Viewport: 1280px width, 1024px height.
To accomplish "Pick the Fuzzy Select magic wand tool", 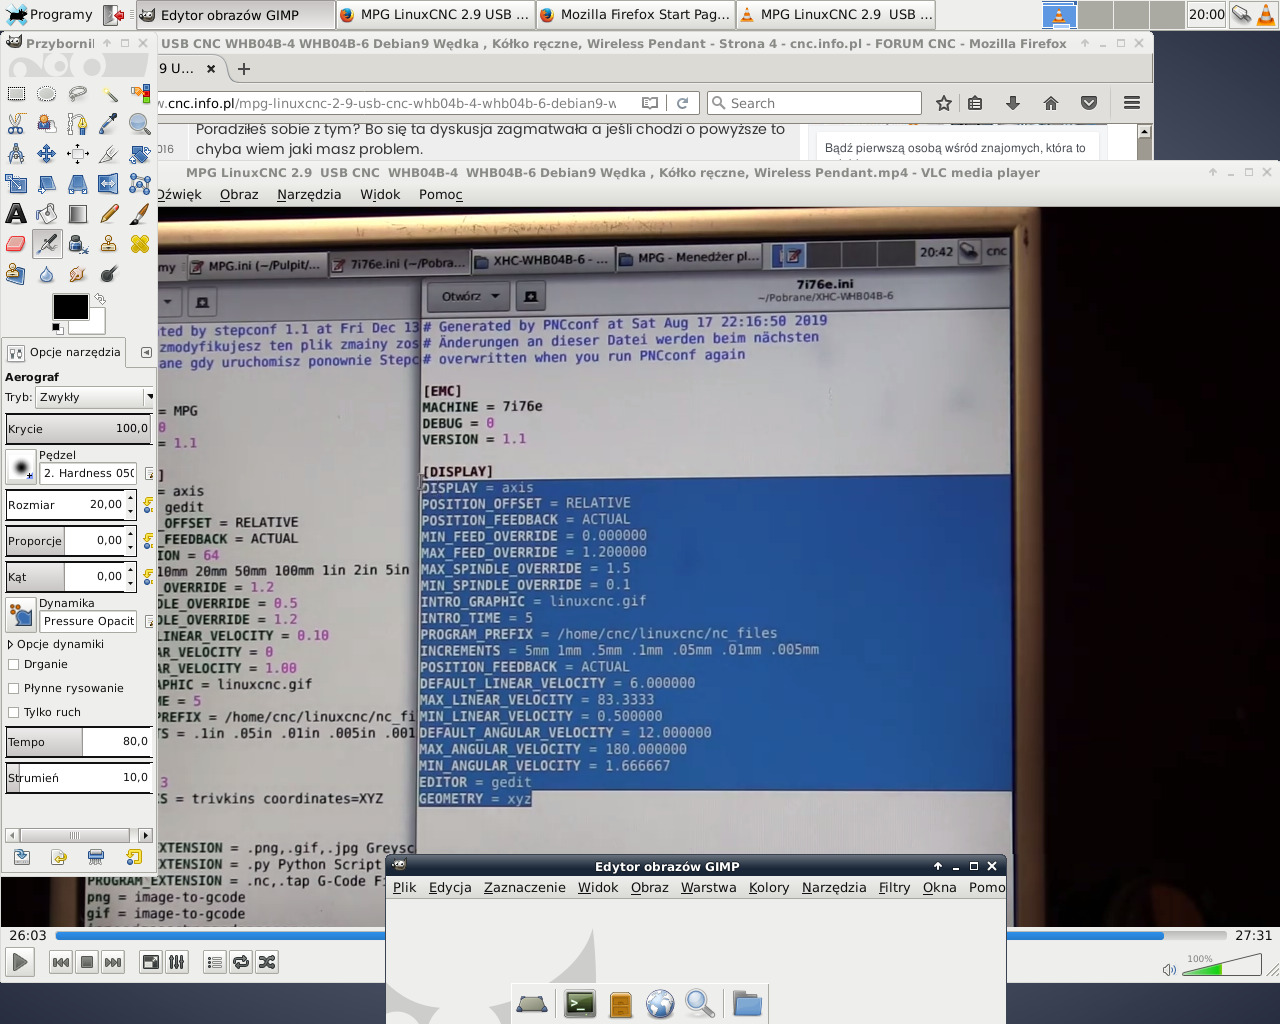I will [x=109, y=94].
